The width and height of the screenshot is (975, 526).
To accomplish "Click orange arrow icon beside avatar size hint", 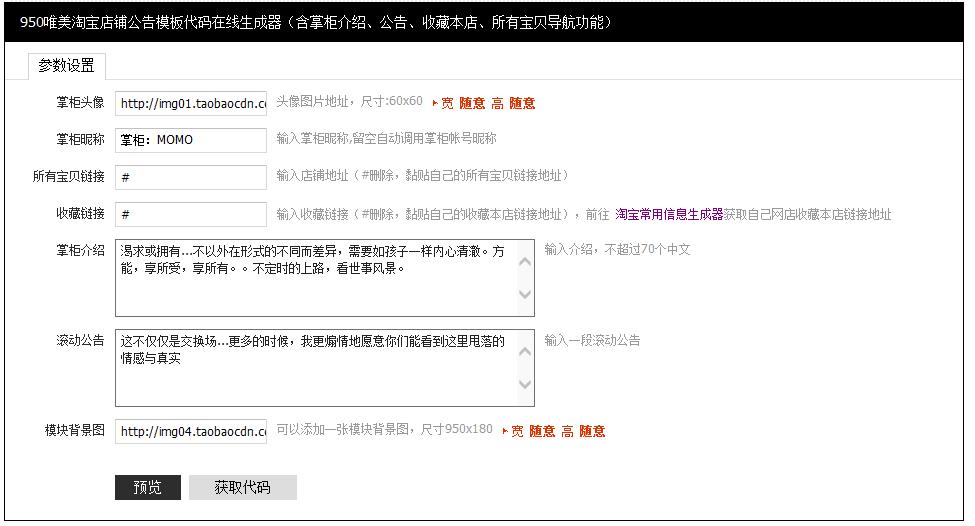I will point(435,103).
